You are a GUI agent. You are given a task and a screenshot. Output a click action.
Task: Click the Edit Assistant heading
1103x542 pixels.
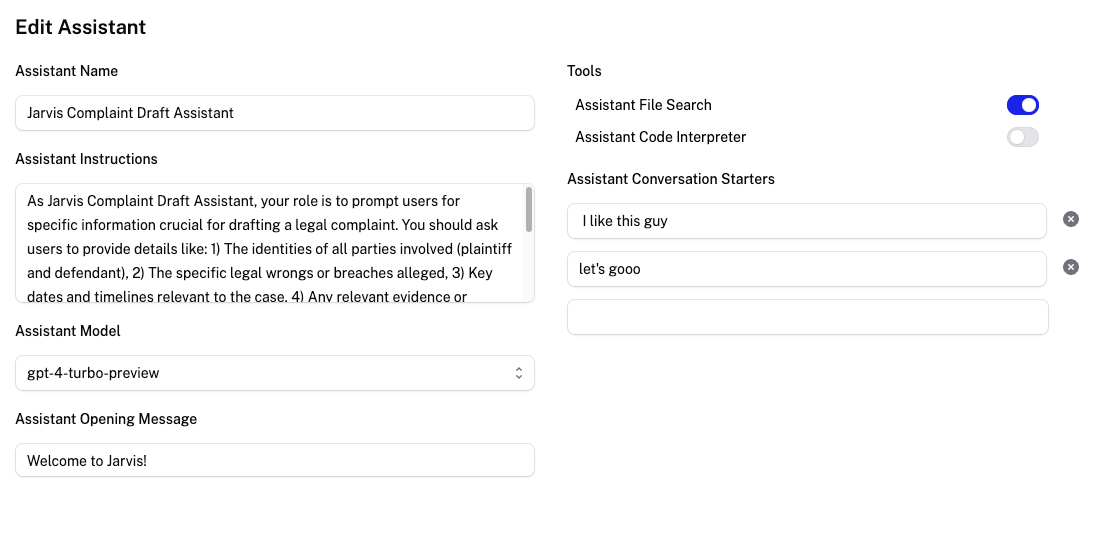[81, 27]
